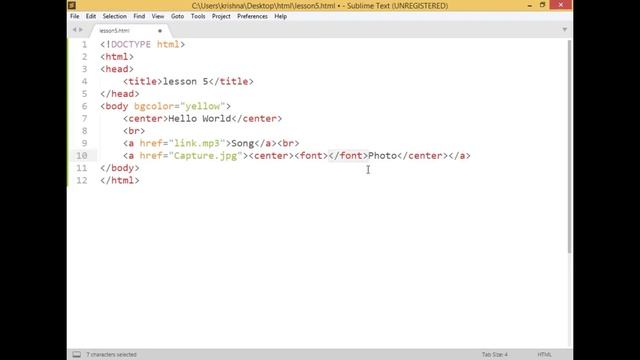Open the View menu
The height and width of the screenshot is (360, 640).
tap(158, 16)
